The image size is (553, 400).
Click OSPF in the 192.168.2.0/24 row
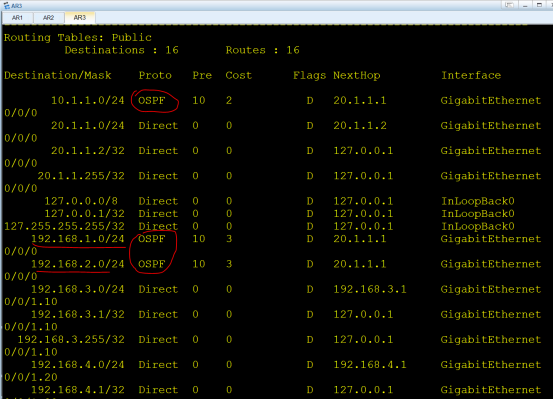click(x=152, y=264)
